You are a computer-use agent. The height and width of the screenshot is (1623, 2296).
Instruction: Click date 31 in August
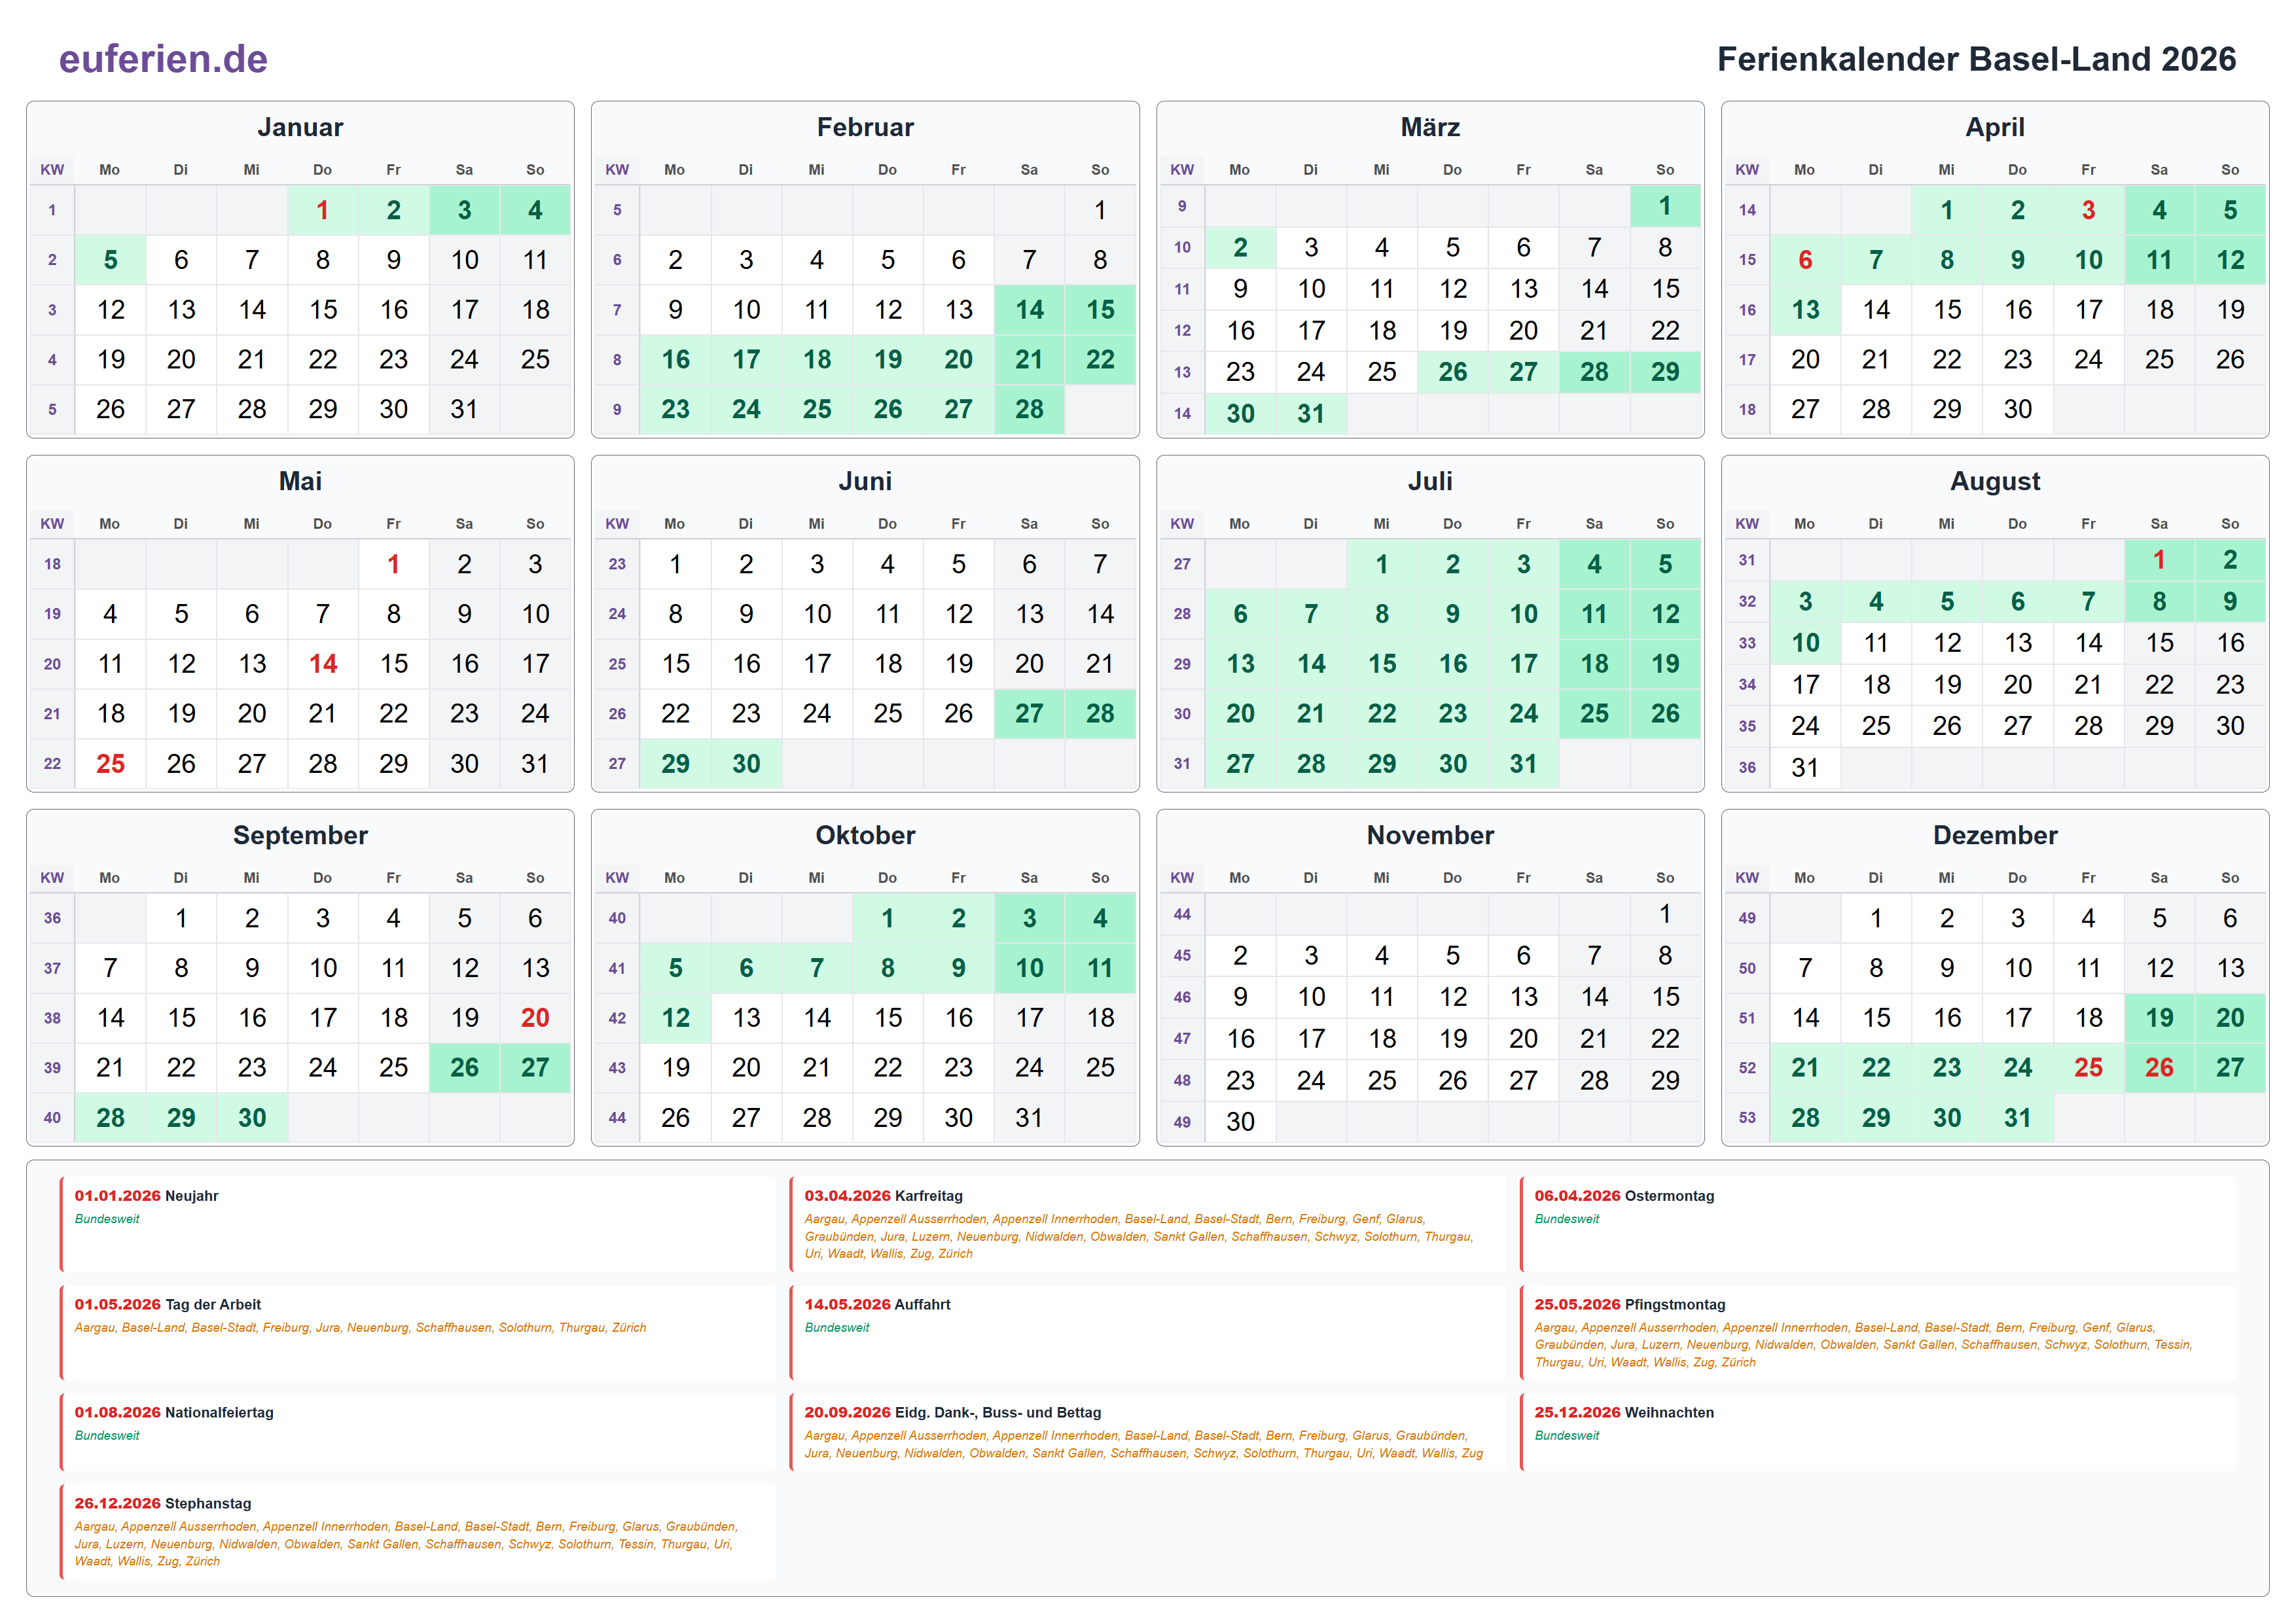coord(1805,768)
